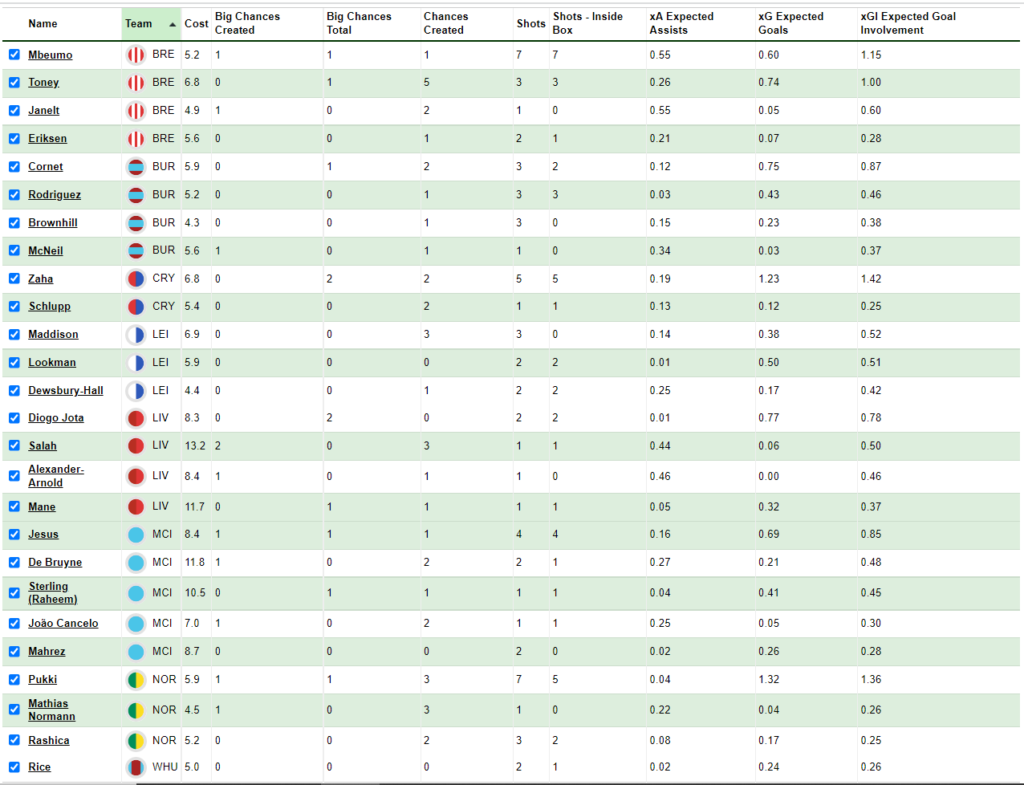The image size is (1024, 785).
Task: Click the Burnley badge in Cornet's row
Action: click(136, 167)
